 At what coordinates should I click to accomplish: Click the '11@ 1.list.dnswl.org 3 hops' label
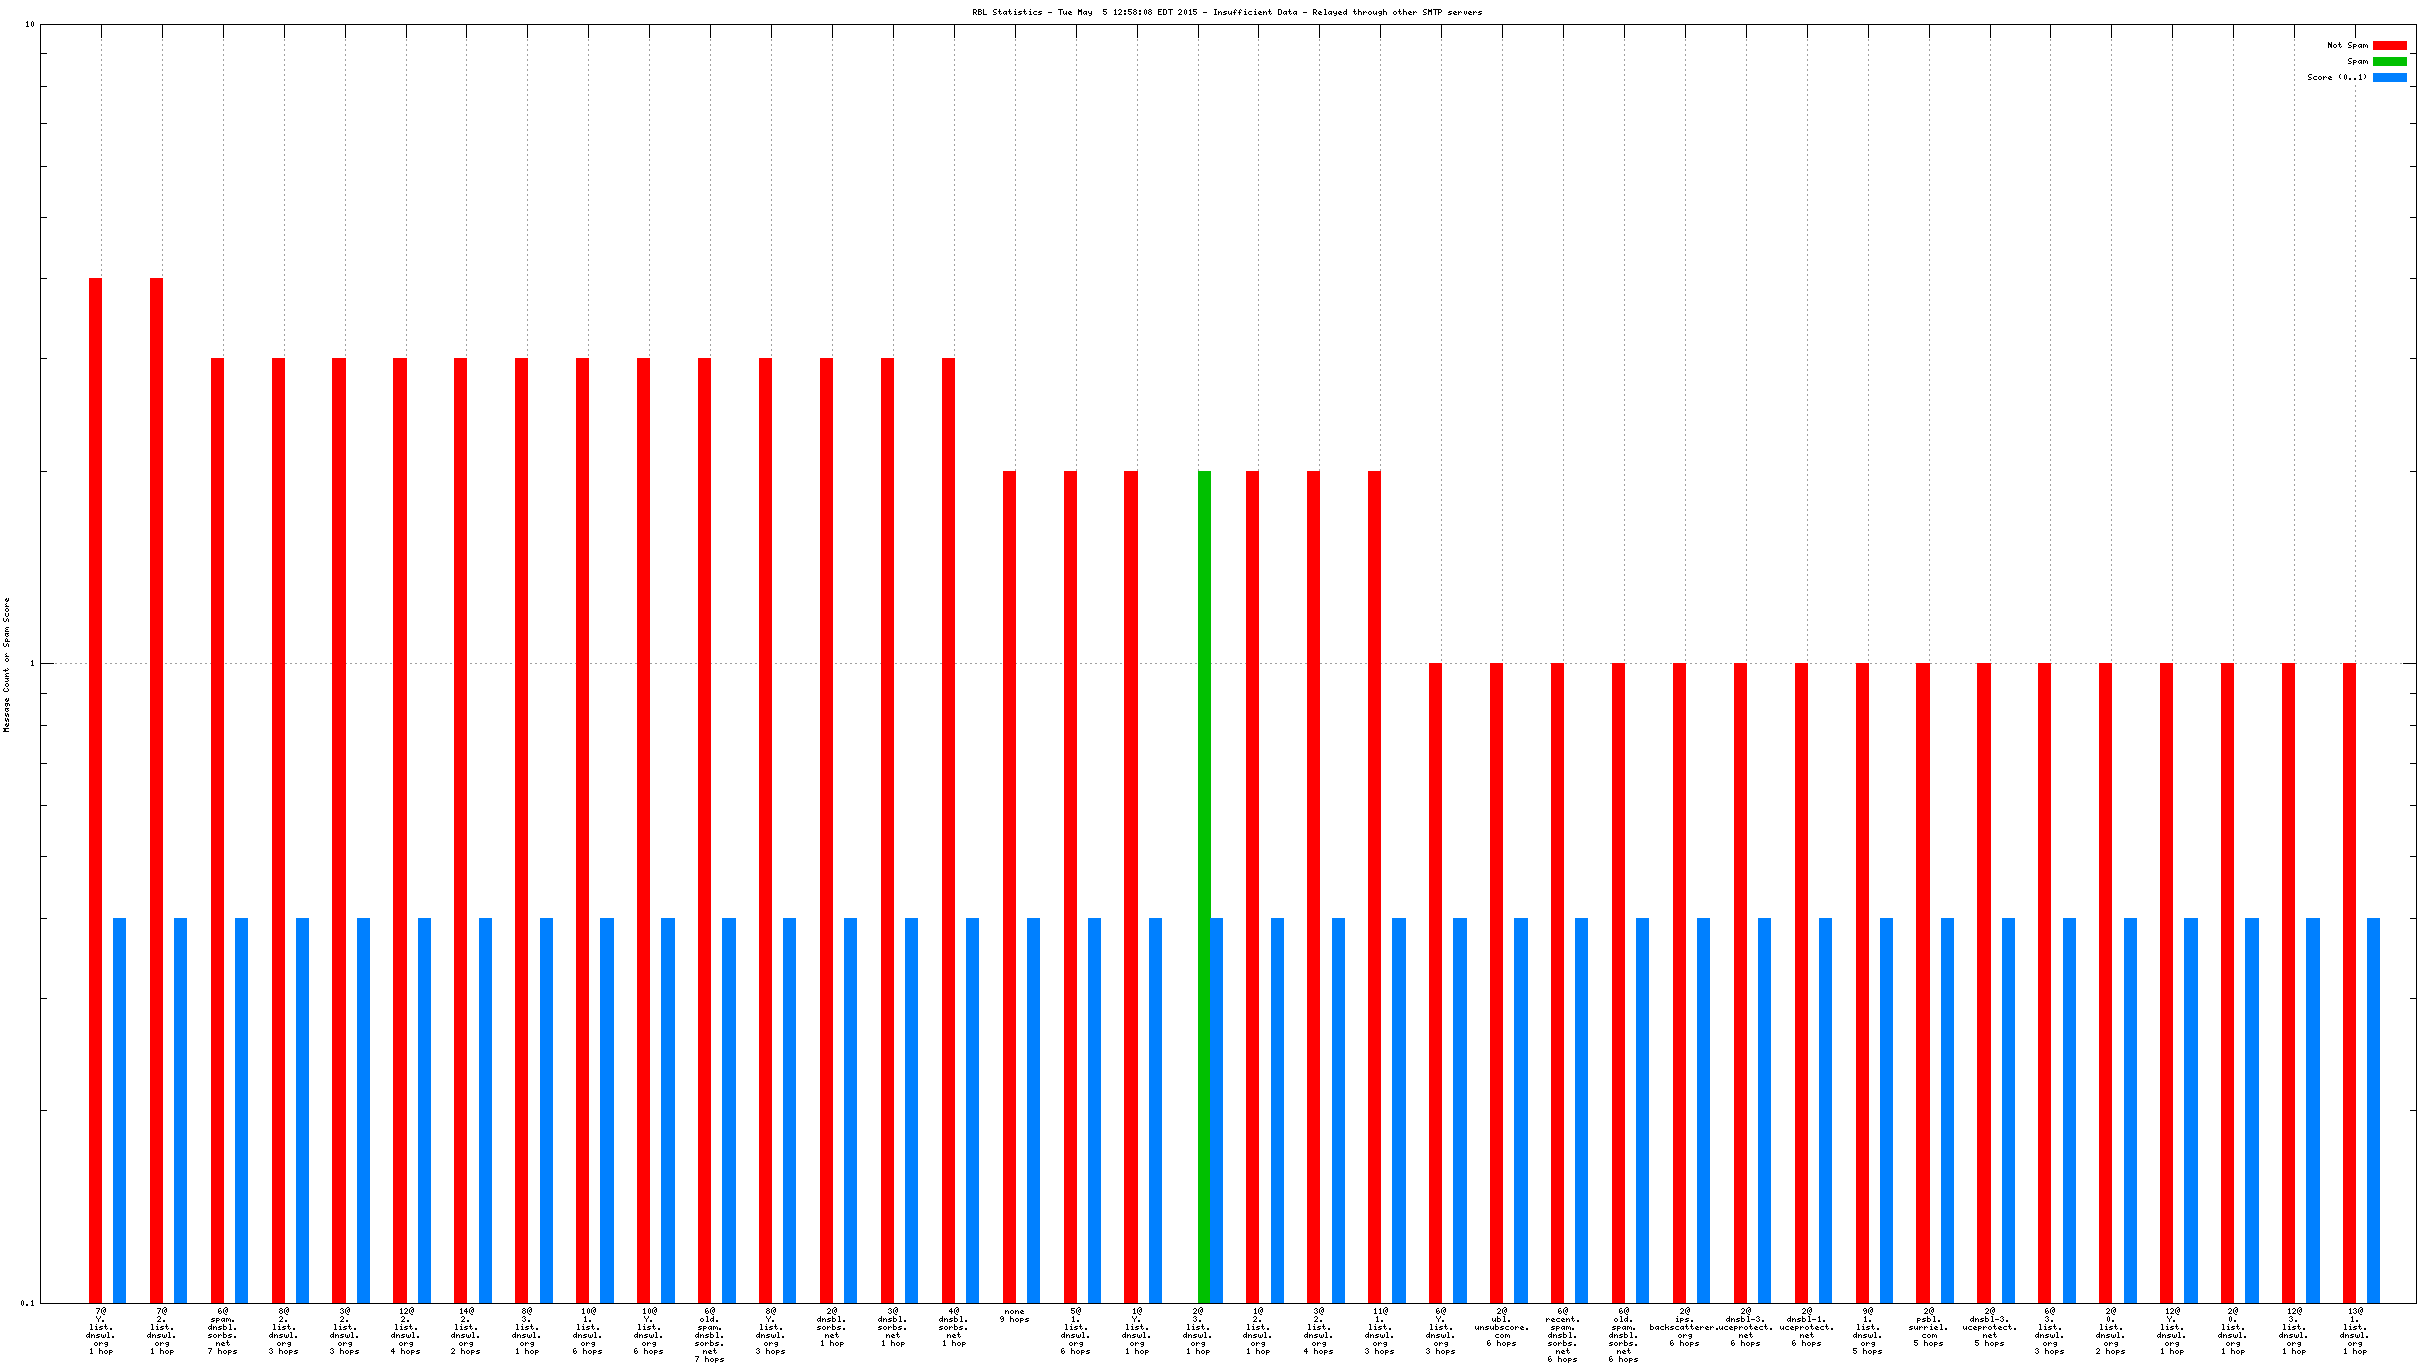pyautogui.click(x=1380, y=1331)
